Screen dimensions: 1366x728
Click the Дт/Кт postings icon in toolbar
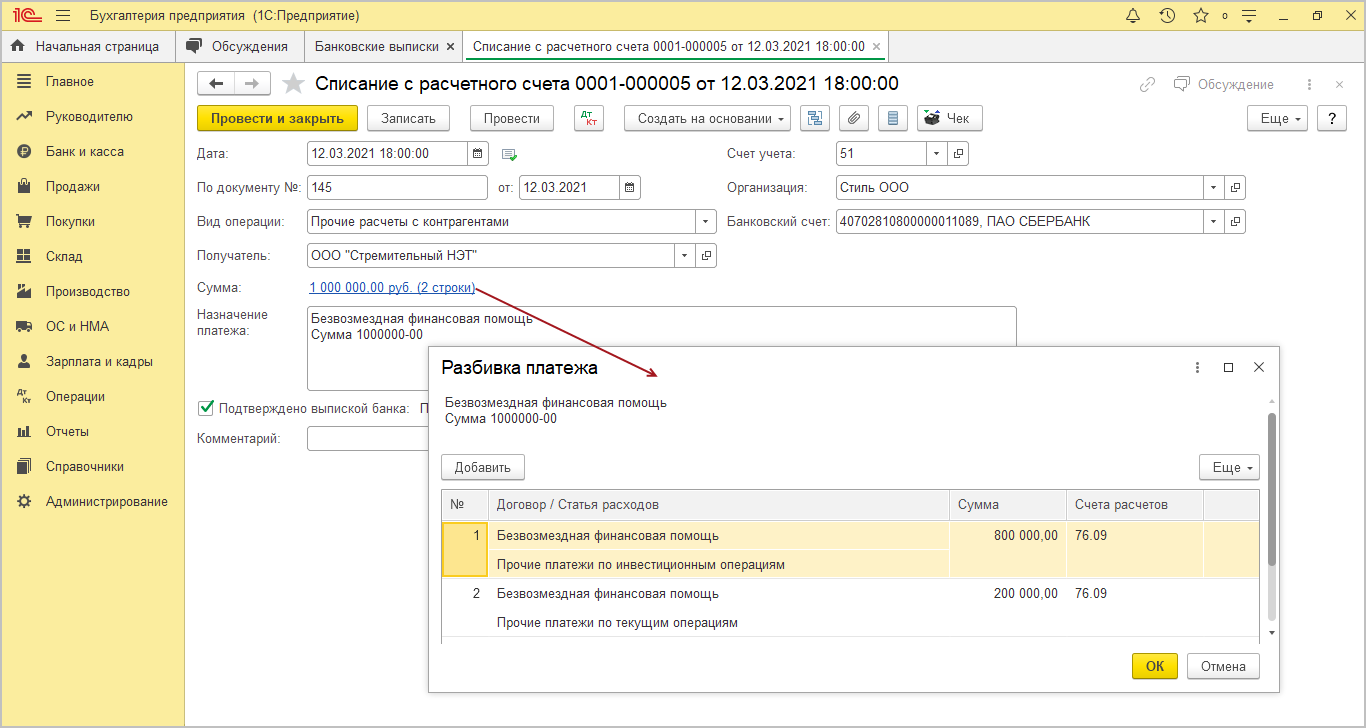(x=589, y=118)
